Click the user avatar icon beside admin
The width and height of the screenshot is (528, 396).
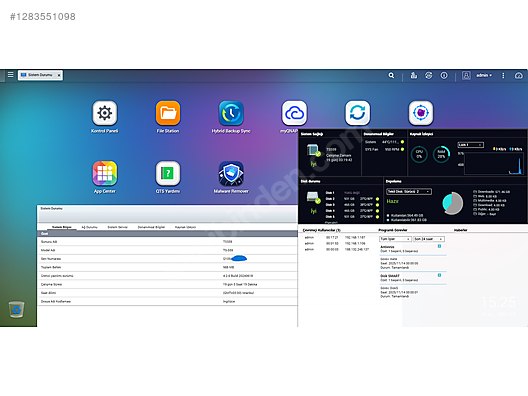[x=466, y=75]
